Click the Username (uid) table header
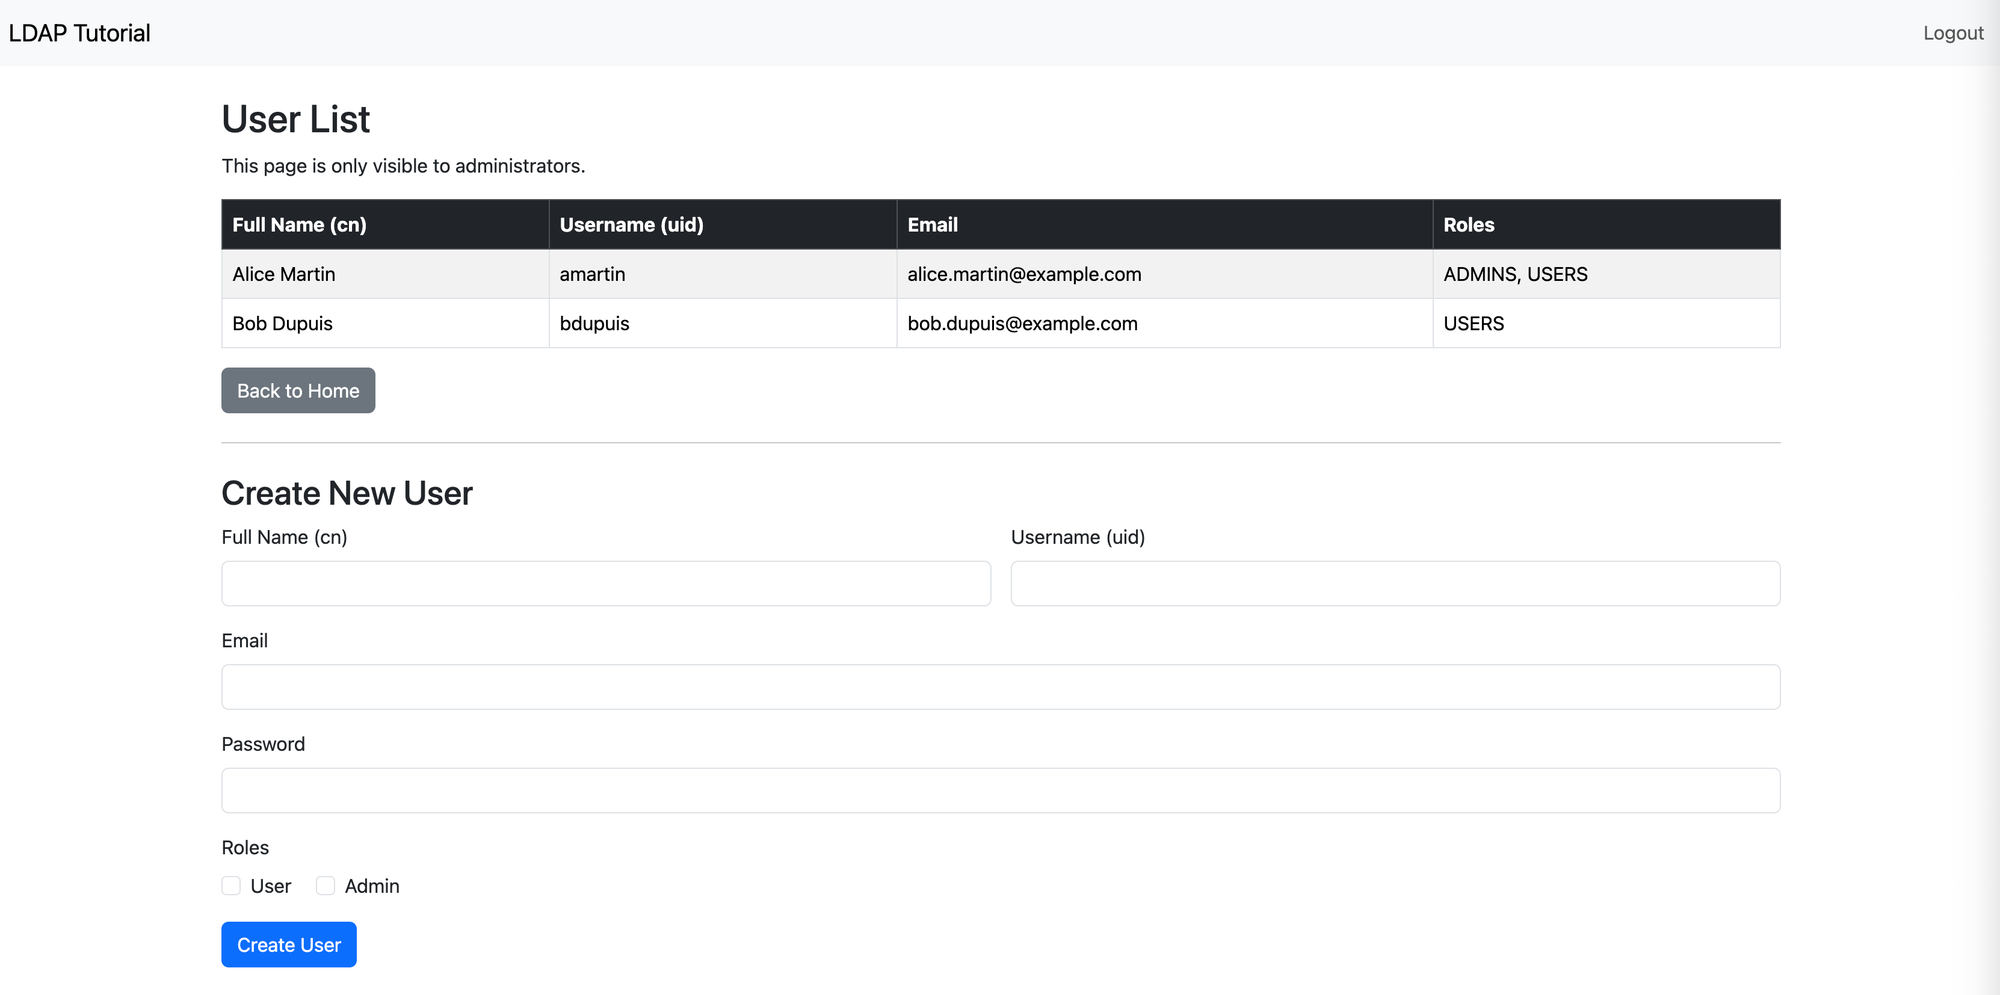Screen dimensions: 2000x995 [631, 225]
